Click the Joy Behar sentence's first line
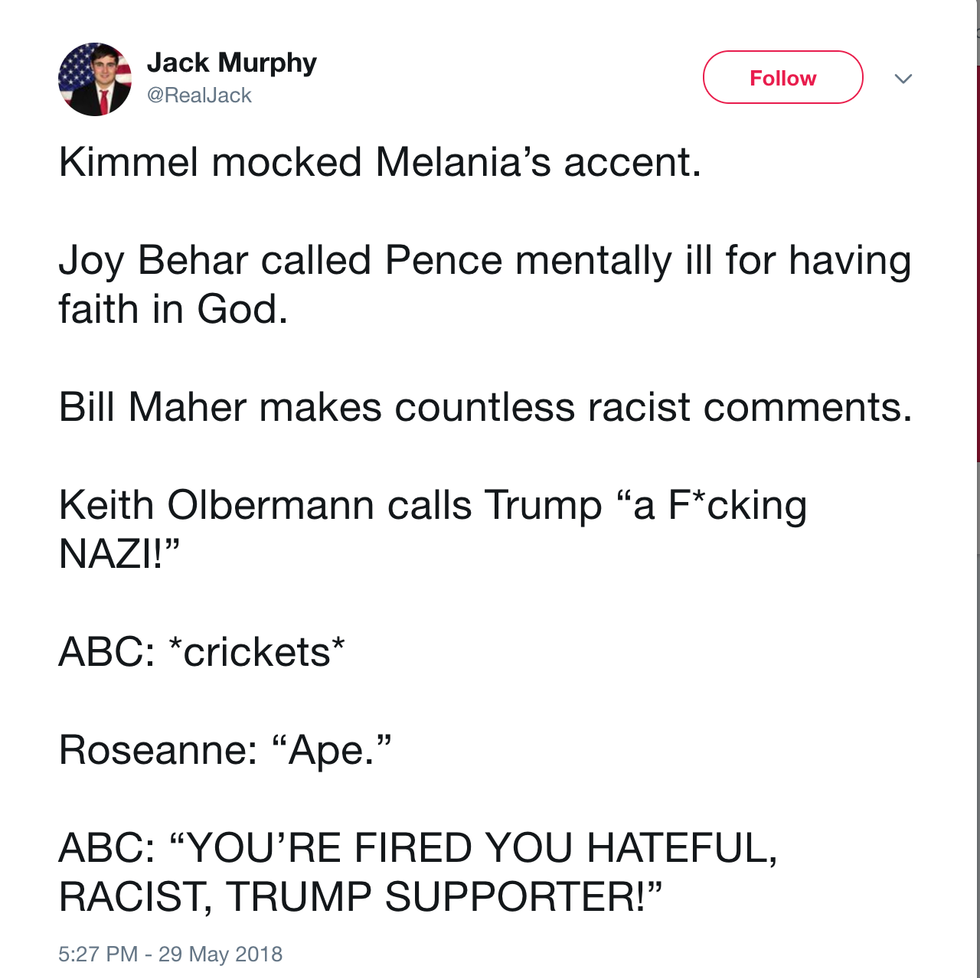Screen dimensions: 980x978 click(485, 261)
